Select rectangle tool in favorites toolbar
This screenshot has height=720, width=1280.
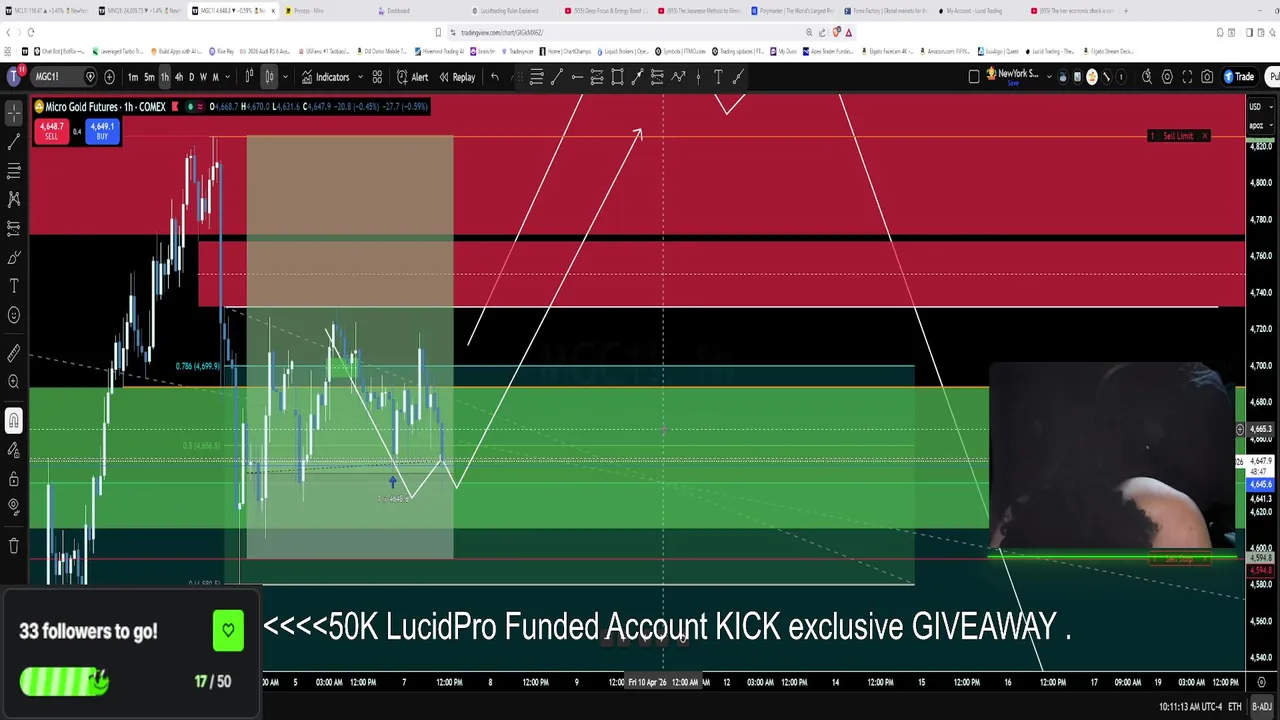617,77
